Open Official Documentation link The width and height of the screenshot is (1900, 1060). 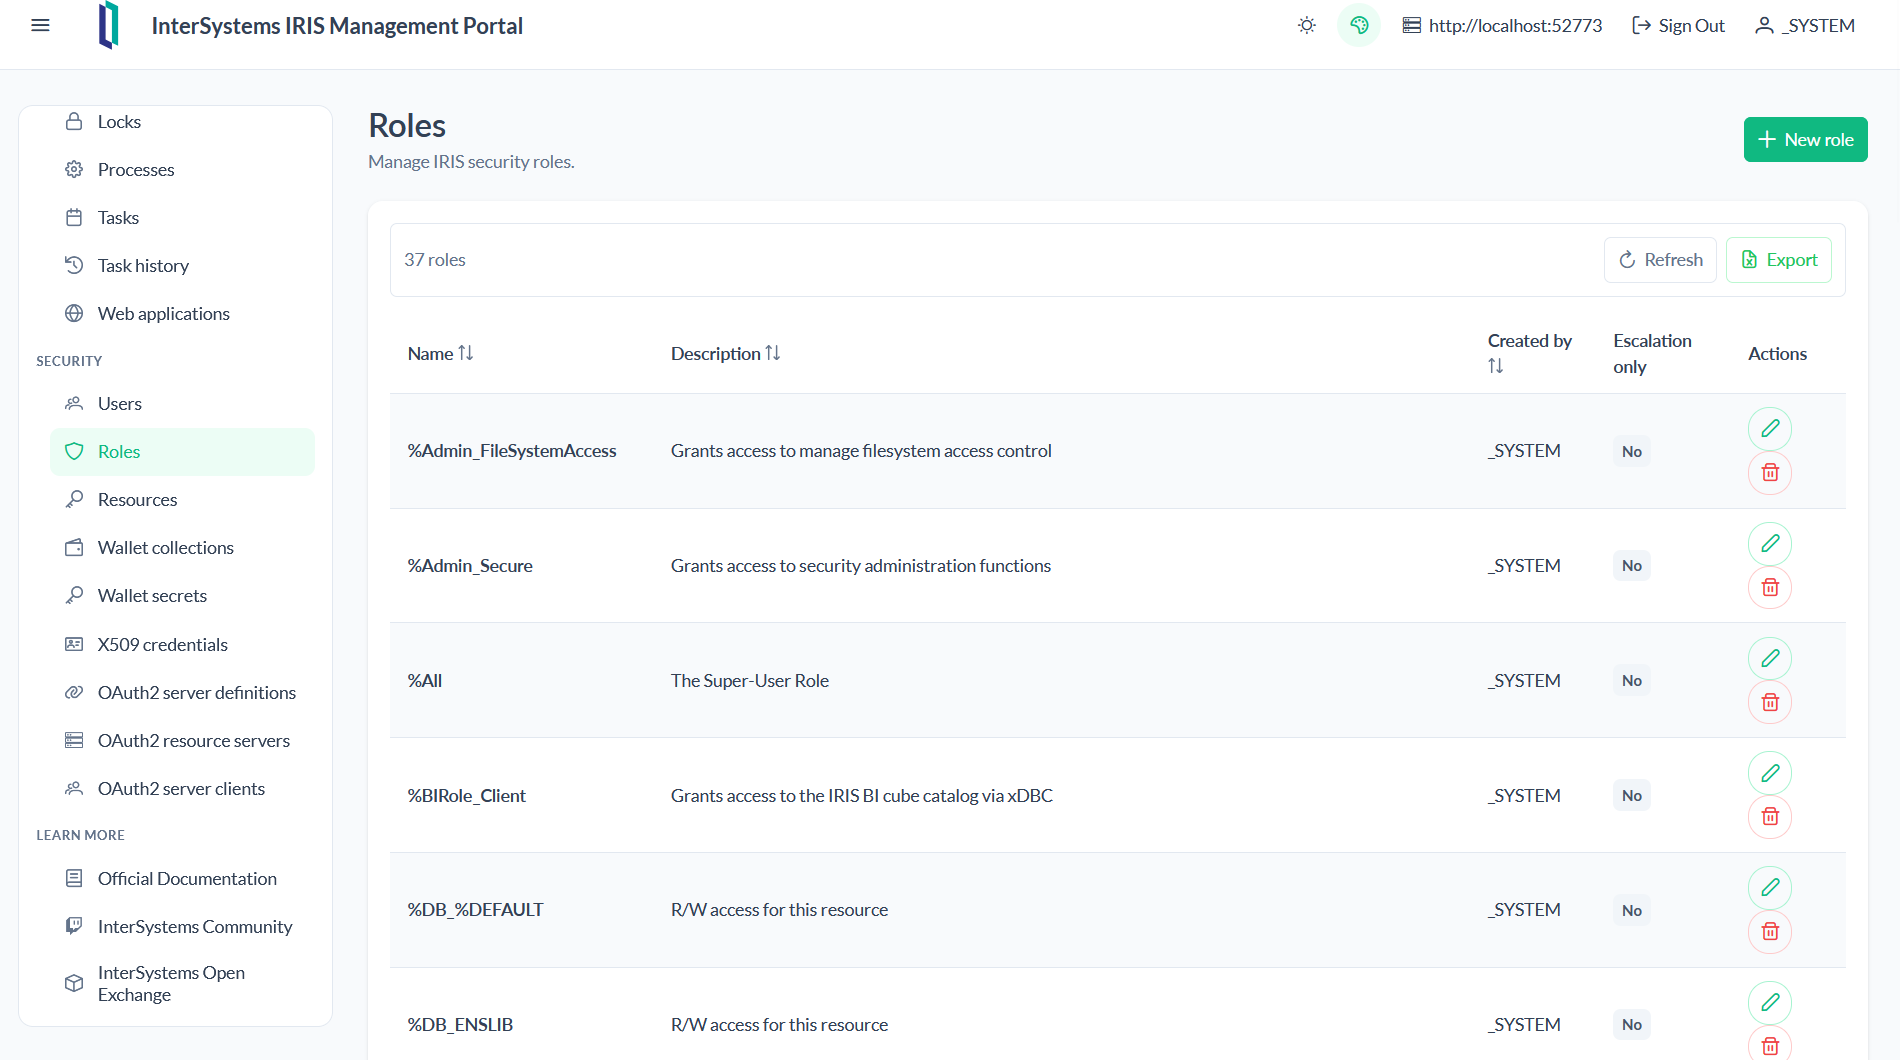click(x=182, y=879)
